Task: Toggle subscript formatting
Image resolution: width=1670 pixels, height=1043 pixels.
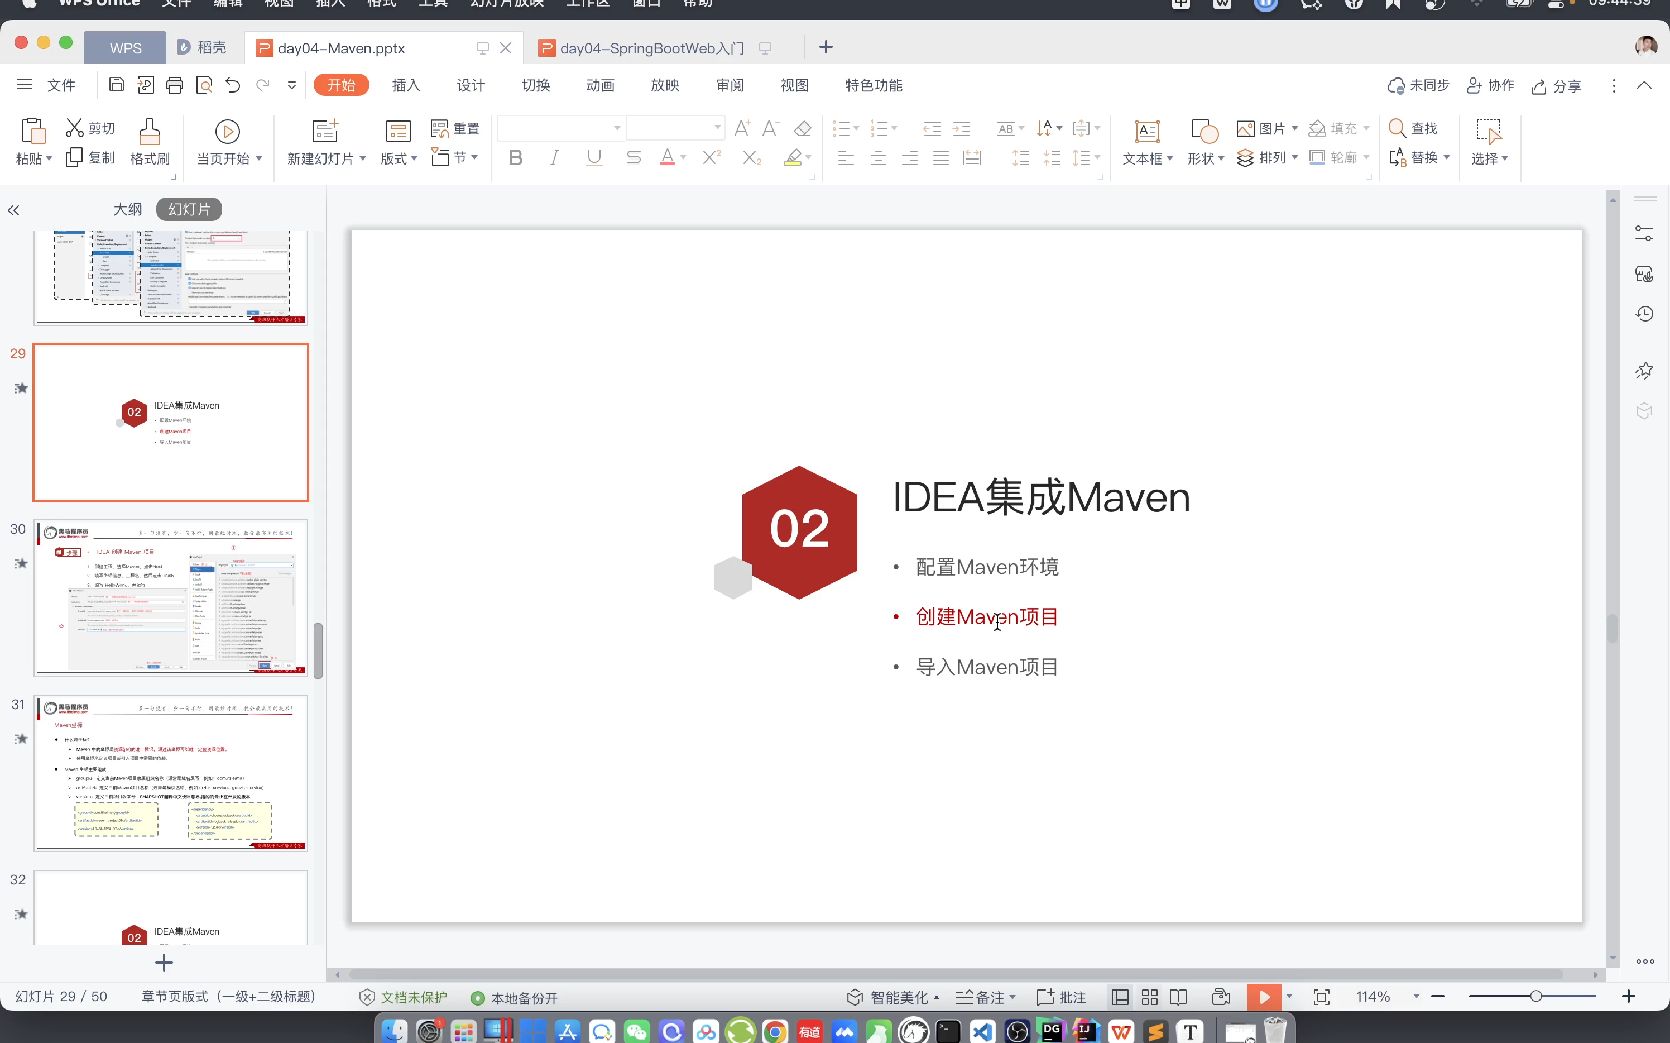Action: pos(751,158)
